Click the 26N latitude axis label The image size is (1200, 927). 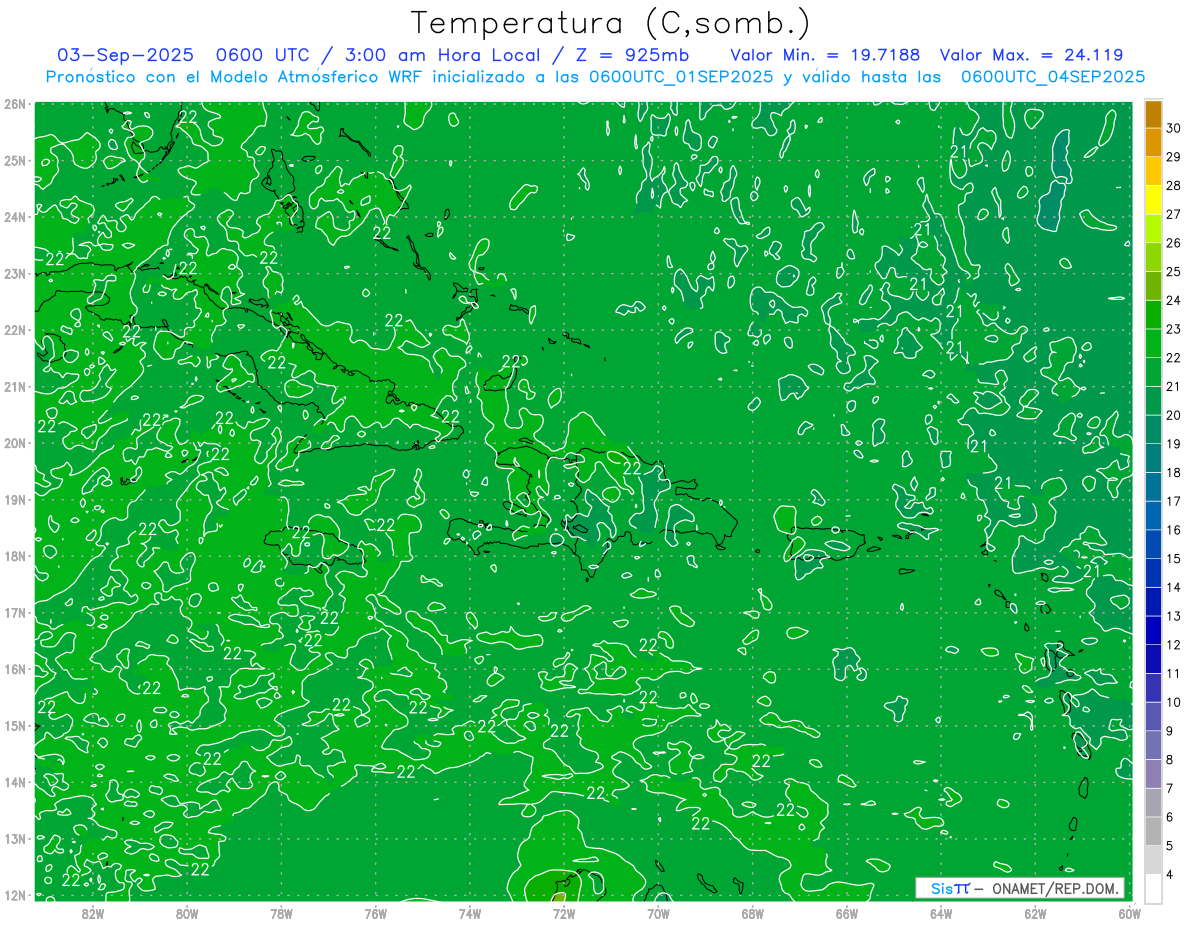coord(14,104)
